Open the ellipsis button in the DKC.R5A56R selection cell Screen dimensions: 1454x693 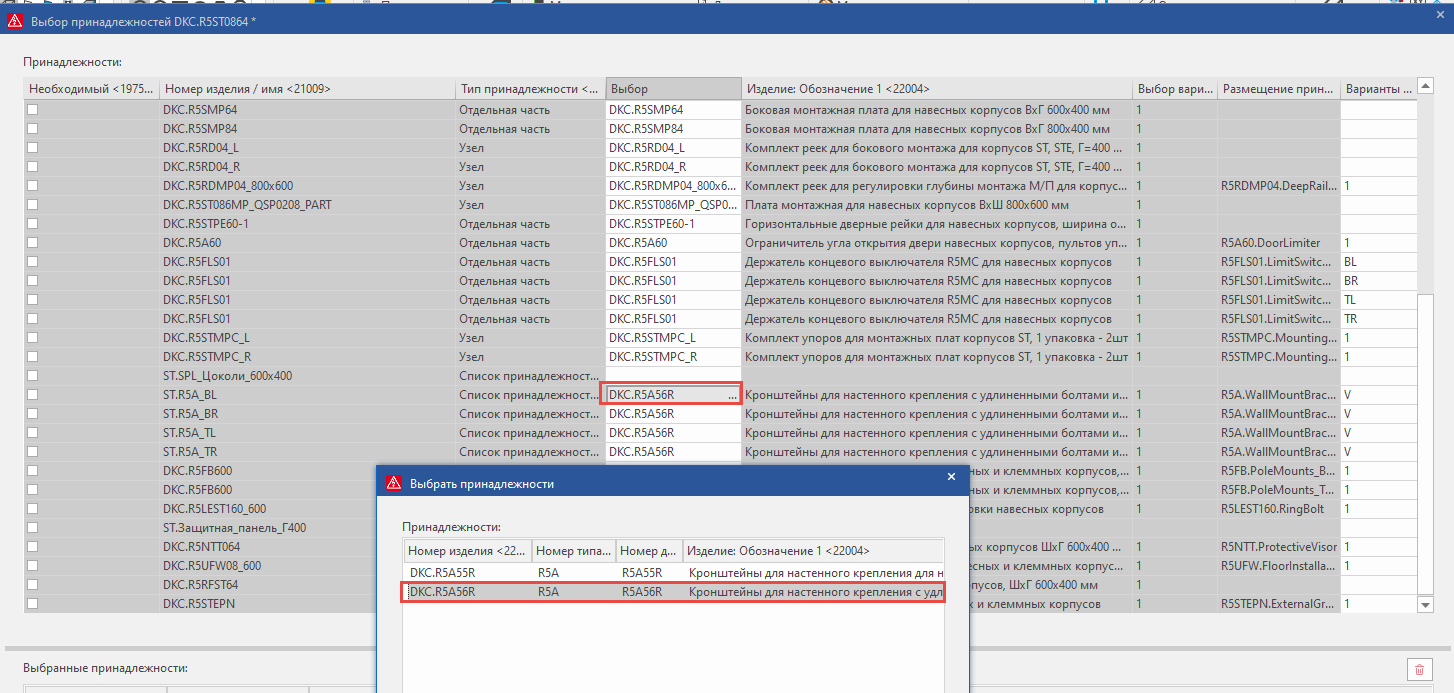[x=732, y=395]
